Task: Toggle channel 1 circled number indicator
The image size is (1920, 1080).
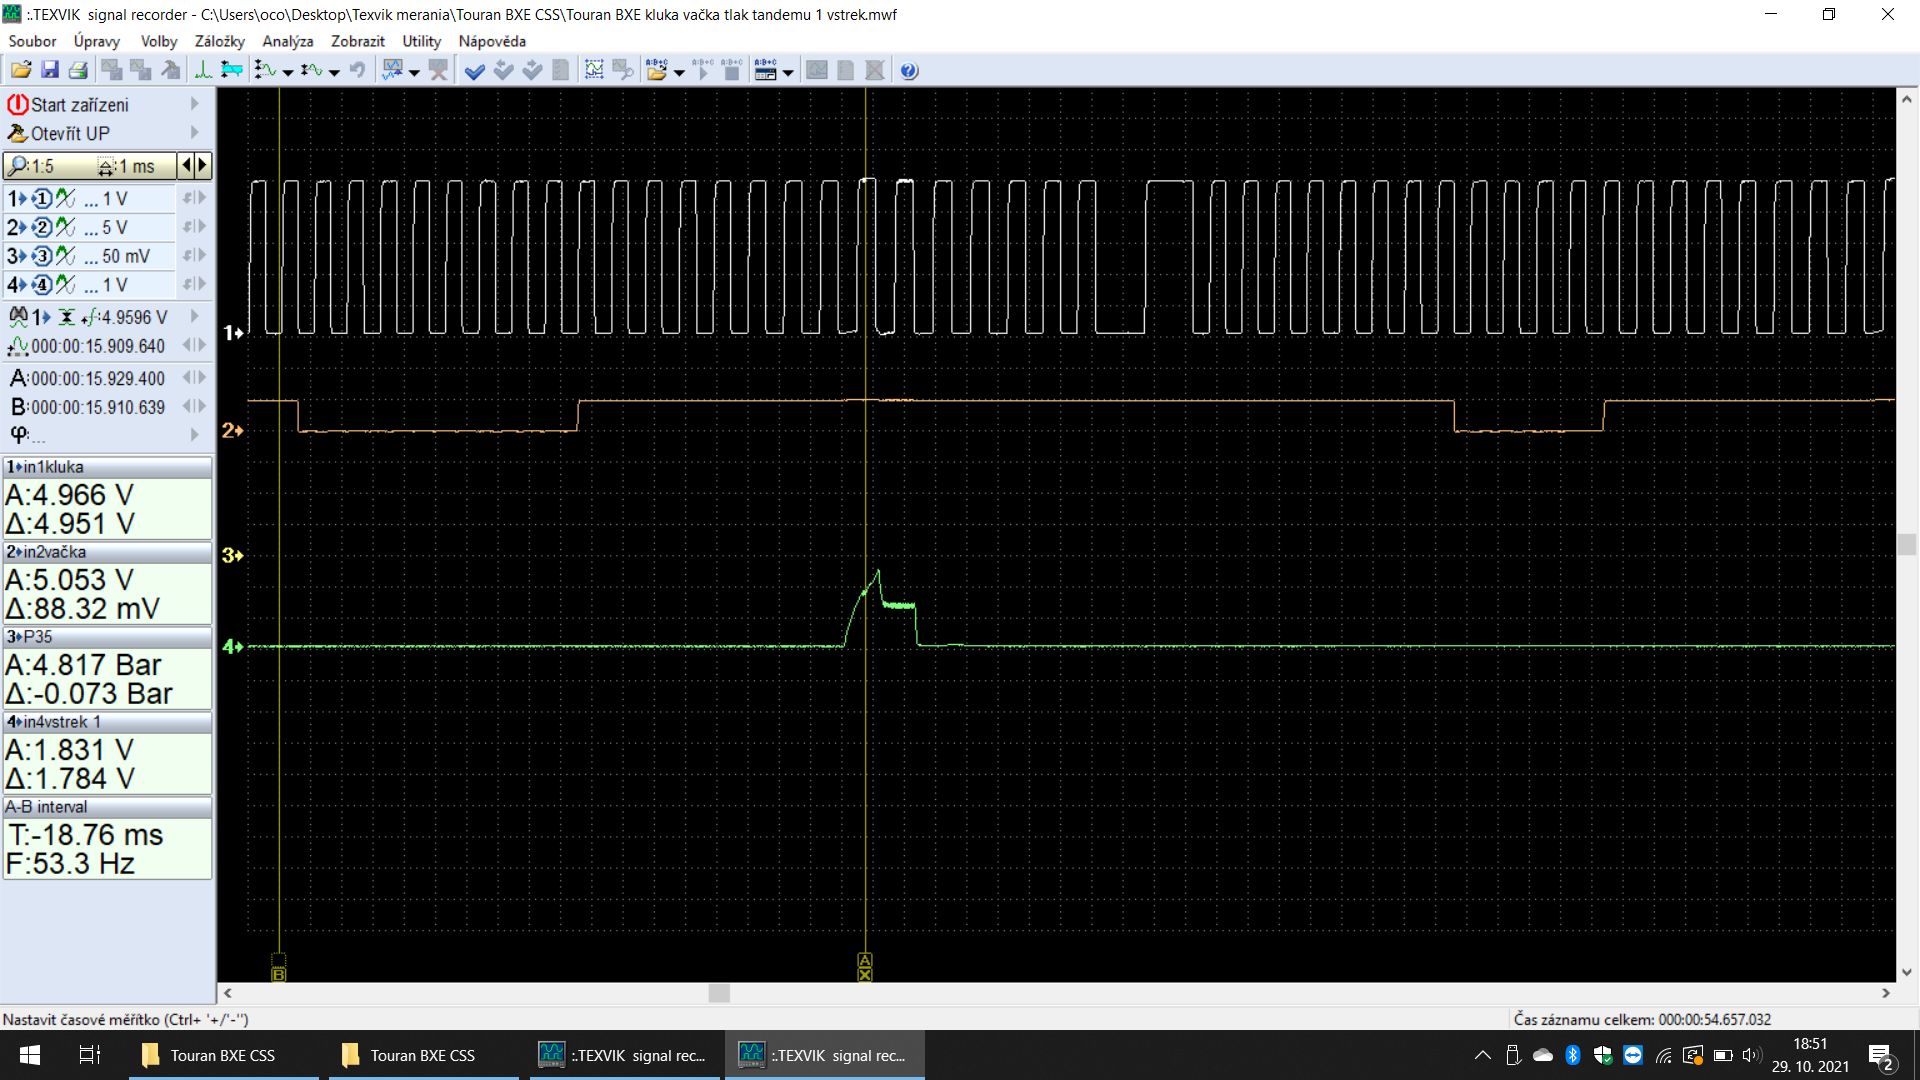Action: tap(42, 199)
